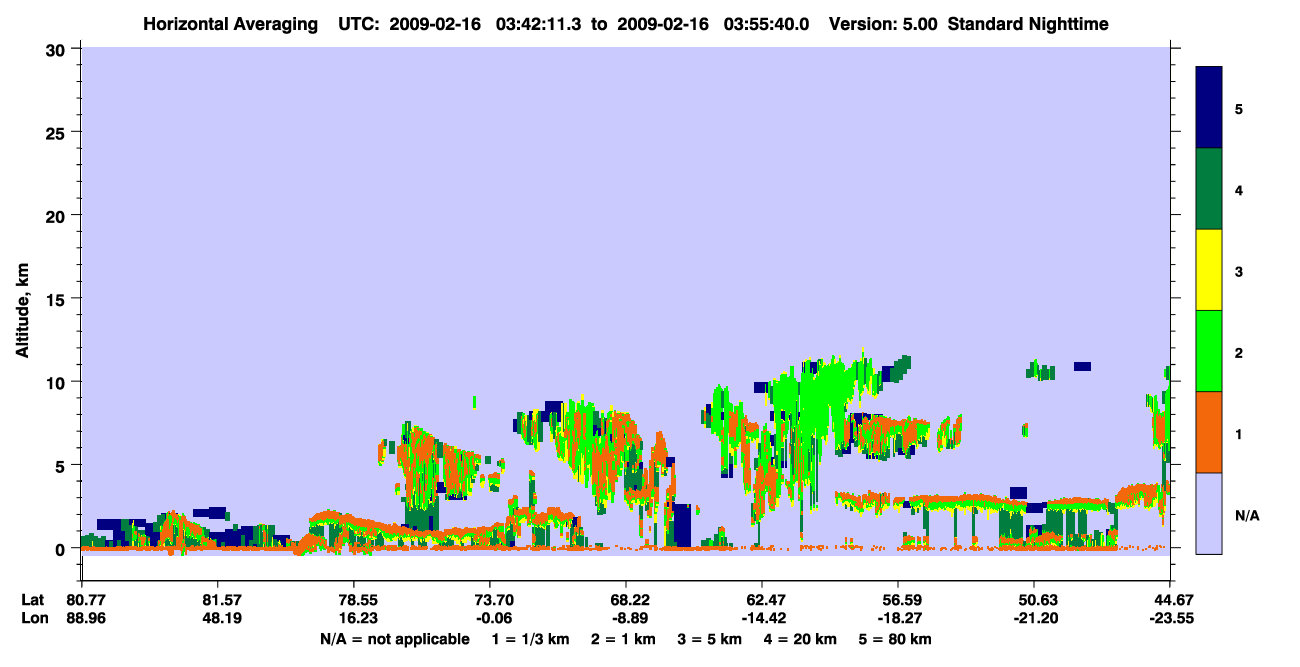Click the legend entry '2 = 1 km'

(623, 639)
